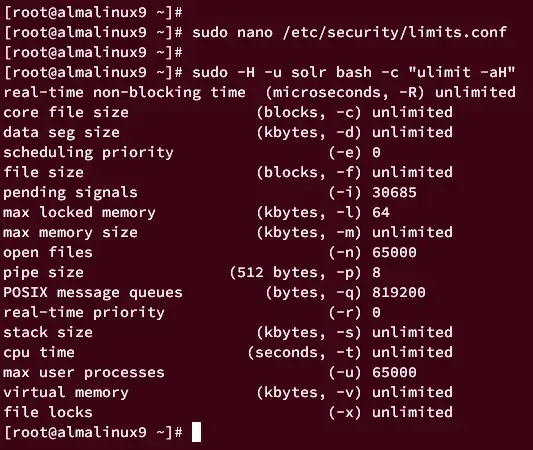Click the 'real-time priority' label
The image size is (533, 450).
tap(84, 313)
